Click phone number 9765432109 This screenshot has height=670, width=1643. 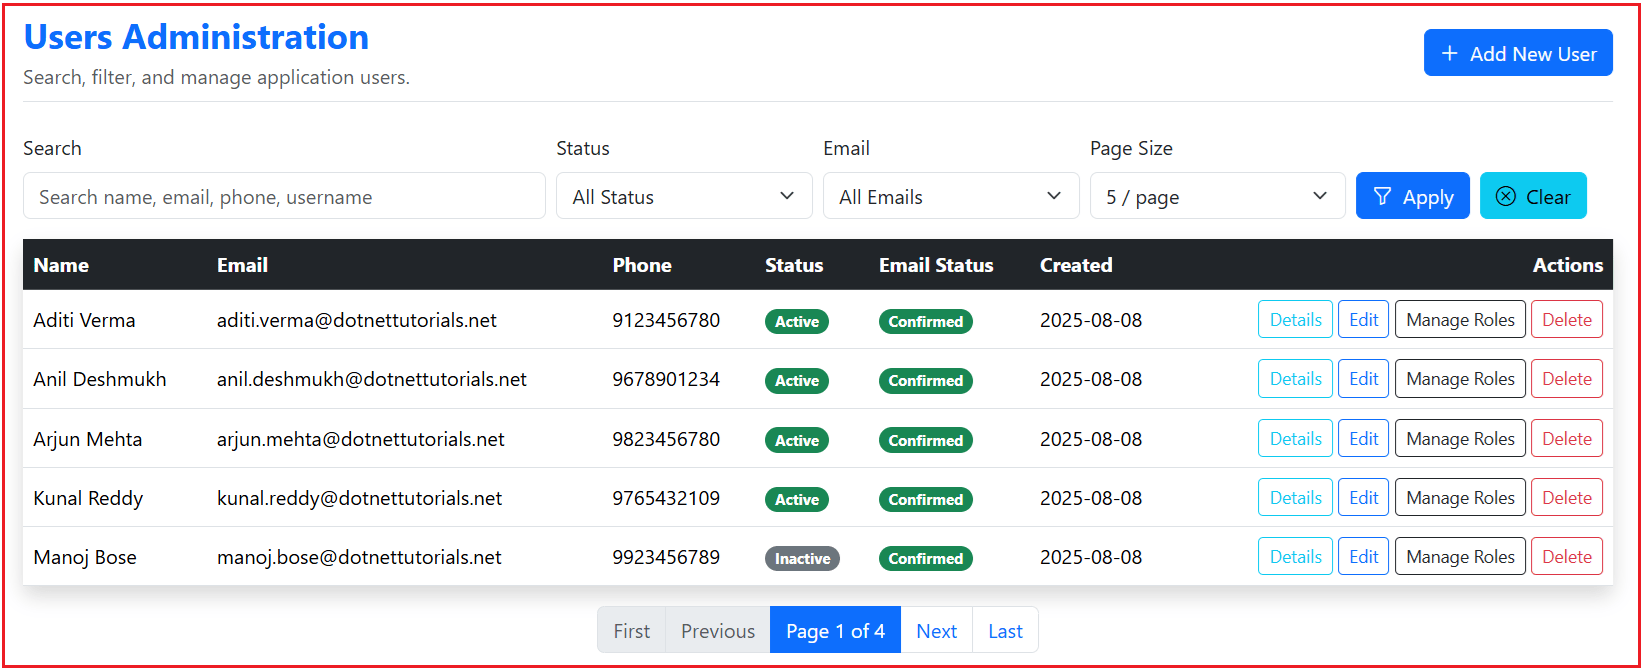pyautogui.click(x=666, y=498)
